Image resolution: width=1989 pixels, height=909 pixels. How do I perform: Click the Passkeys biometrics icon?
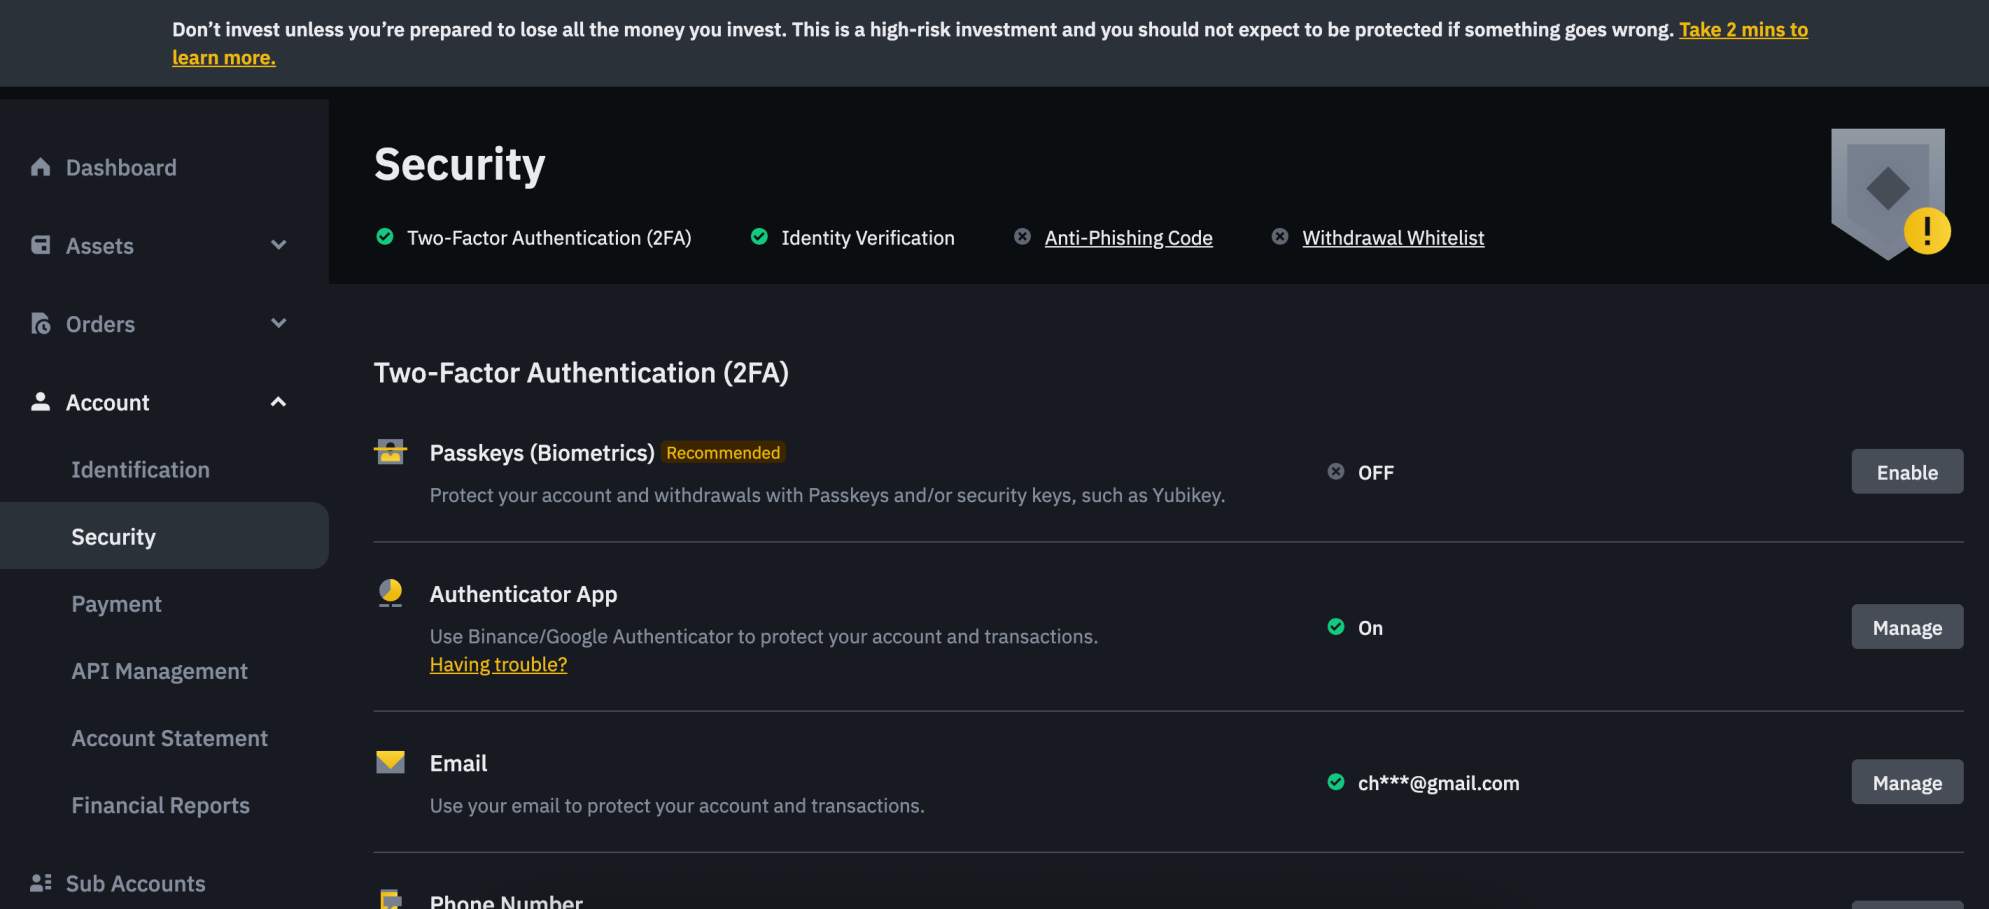(x=390, y=452)
